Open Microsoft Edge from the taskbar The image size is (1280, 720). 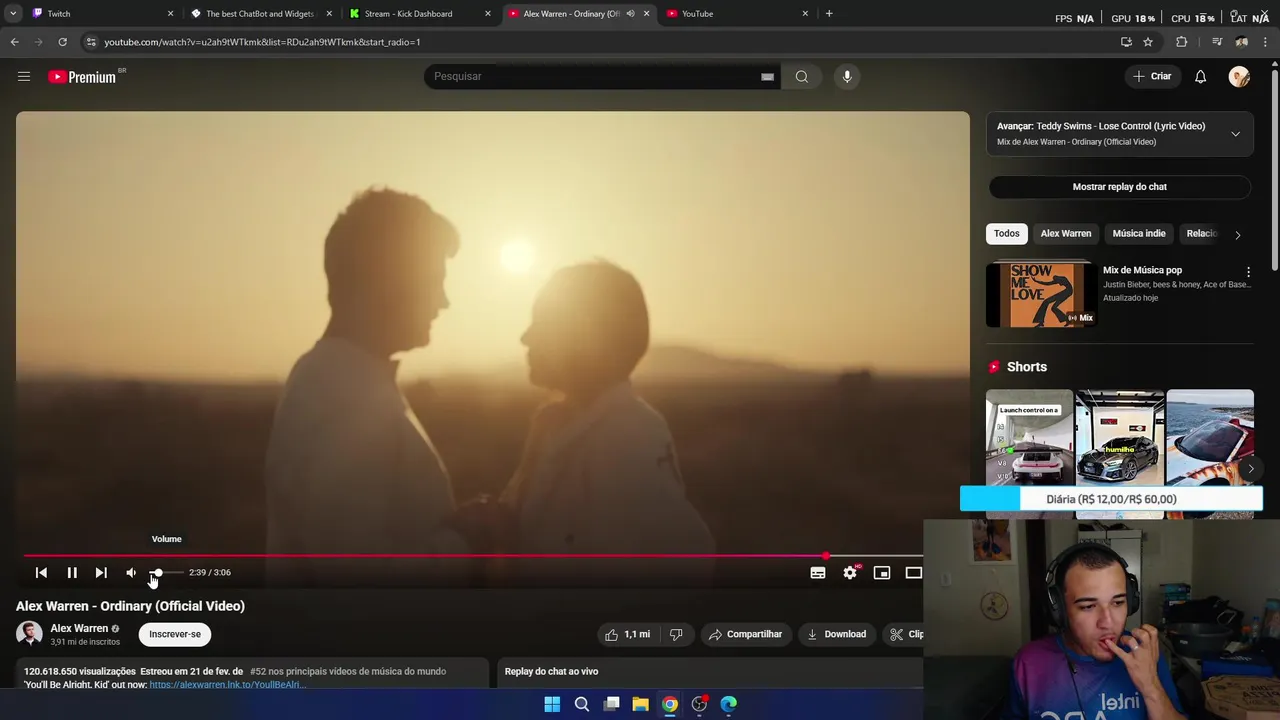point(729,704)
